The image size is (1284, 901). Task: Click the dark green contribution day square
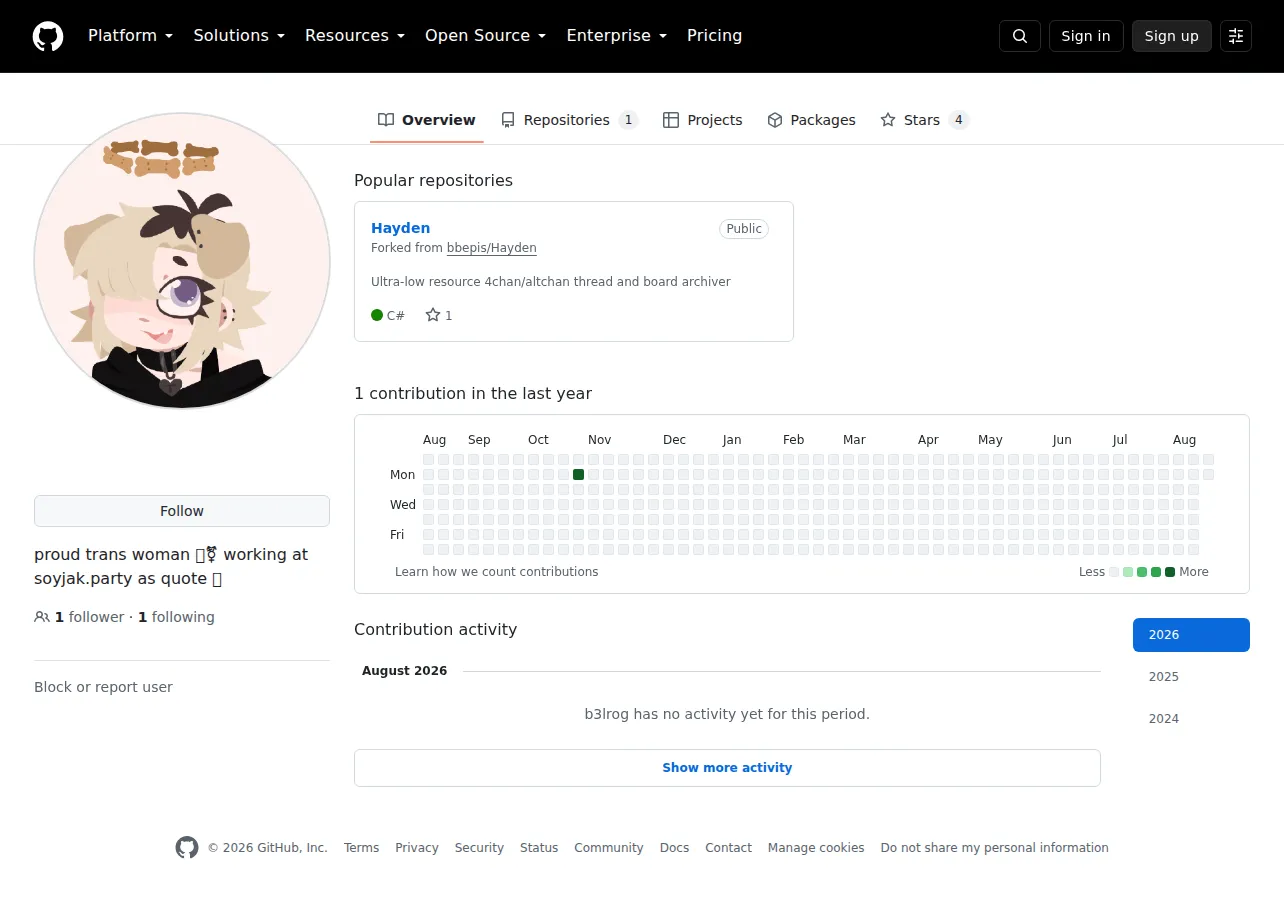[x=578, y=475]
